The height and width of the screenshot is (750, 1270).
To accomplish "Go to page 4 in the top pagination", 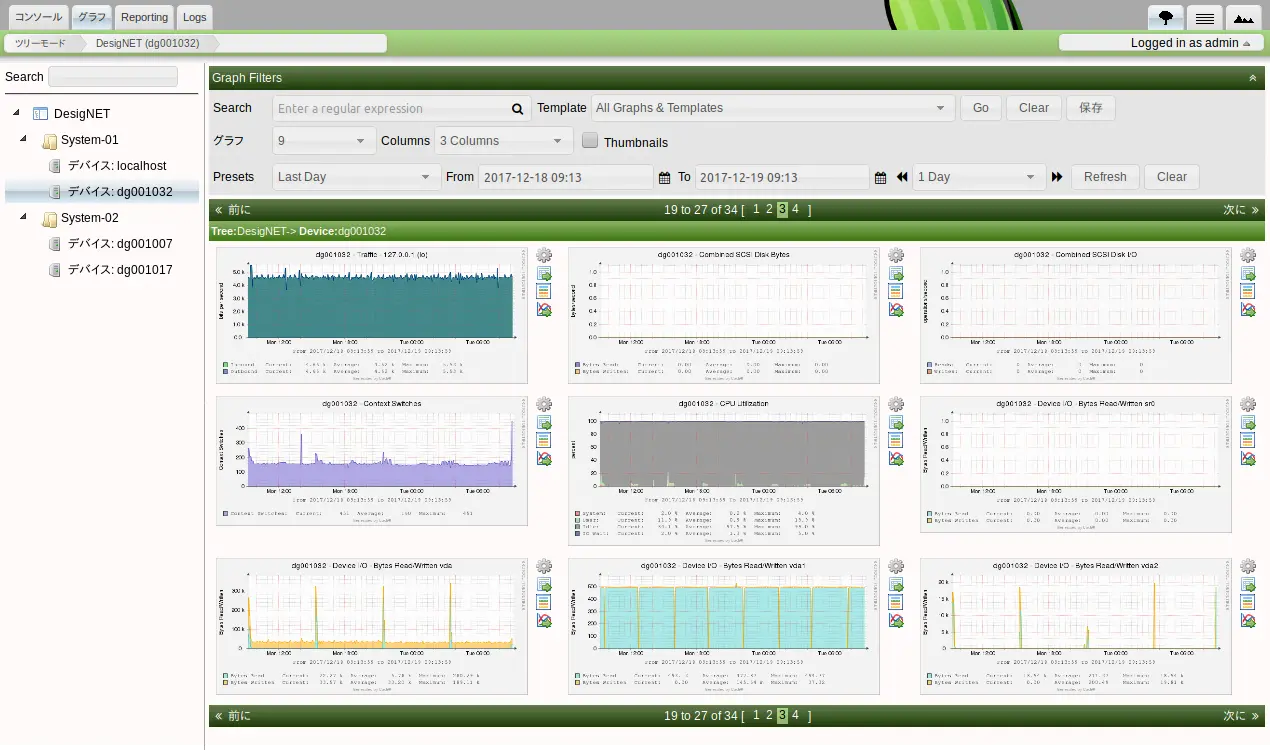I will pos(796,209).
